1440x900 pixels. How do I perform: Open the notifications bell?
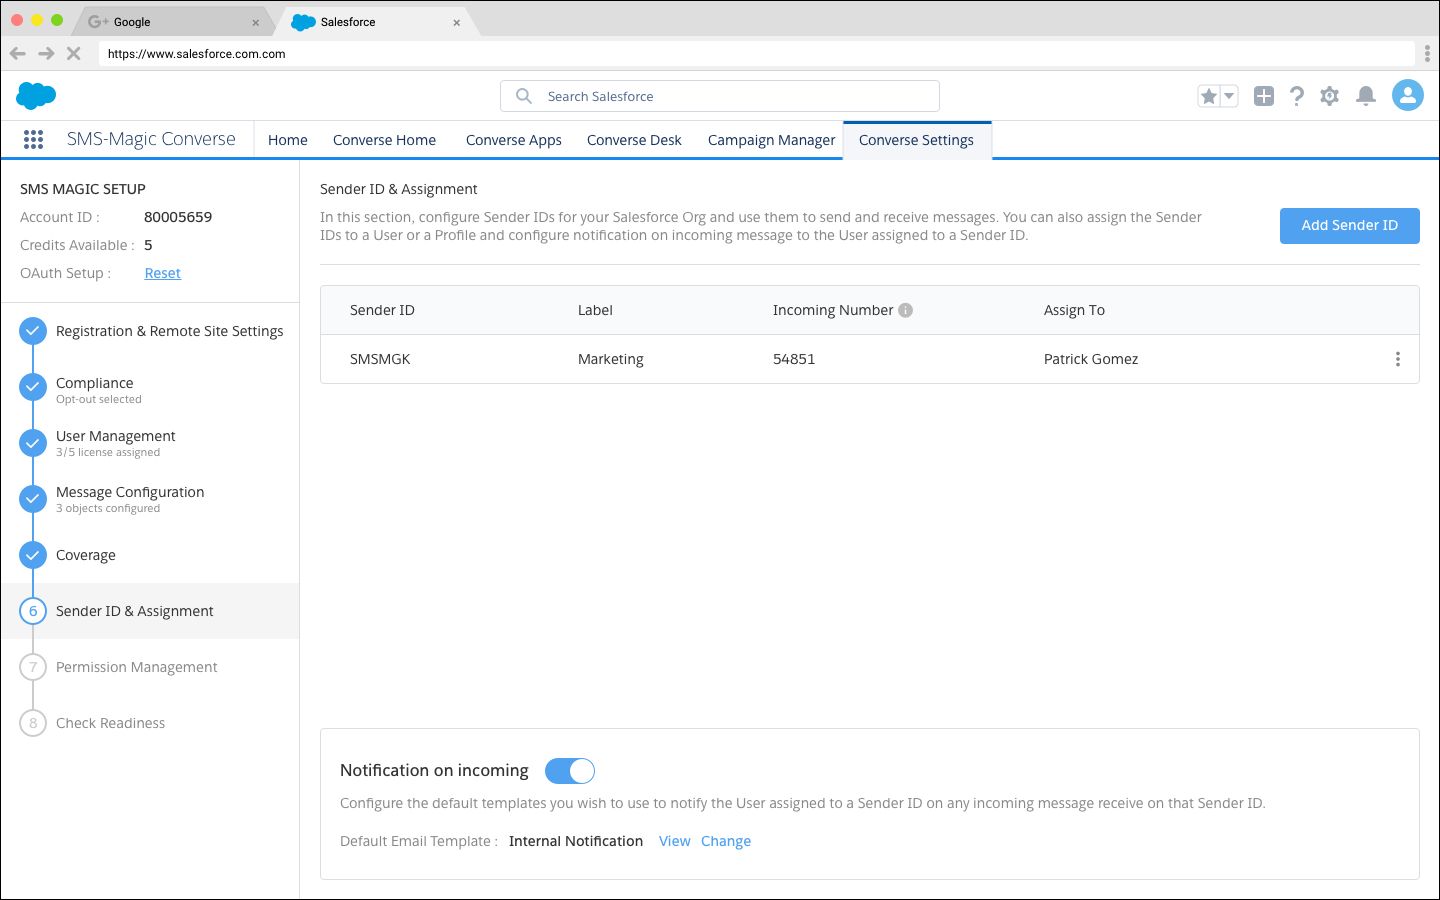tap(1366, 96)
